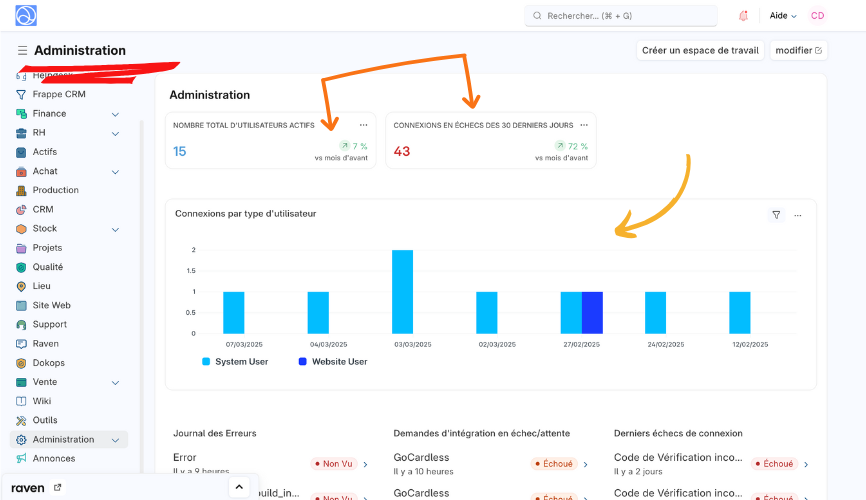866x500 pixels.
Task: Expand the Achat sidebar section
Action: [115, 172]
